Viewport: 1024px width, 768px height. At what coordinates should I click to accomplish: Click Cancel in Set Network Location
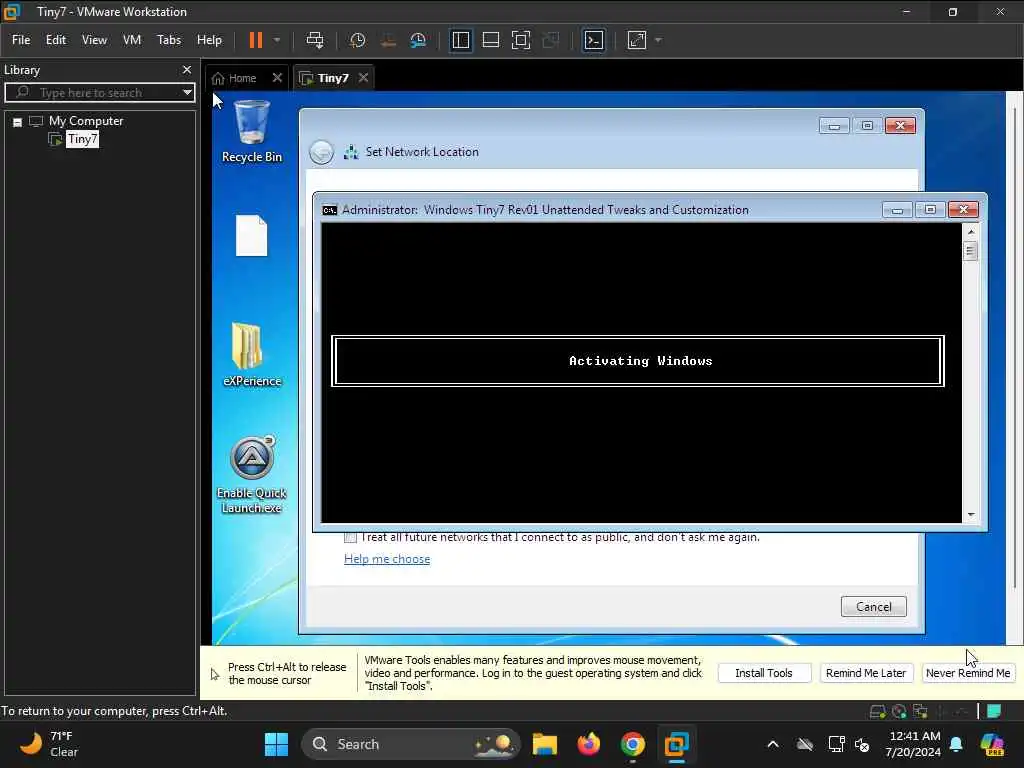pos(873,607)
